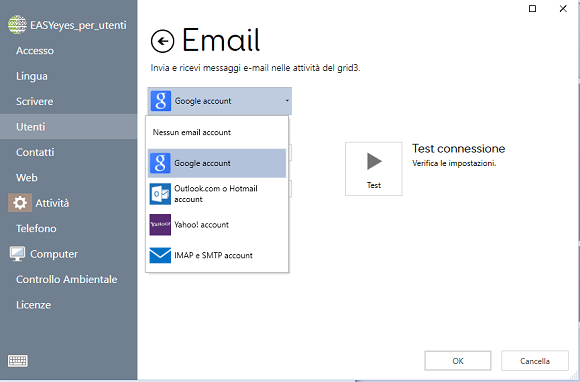Click the EASYeyes user profile logo
580x382 pixels.
(x=17, y=25)
